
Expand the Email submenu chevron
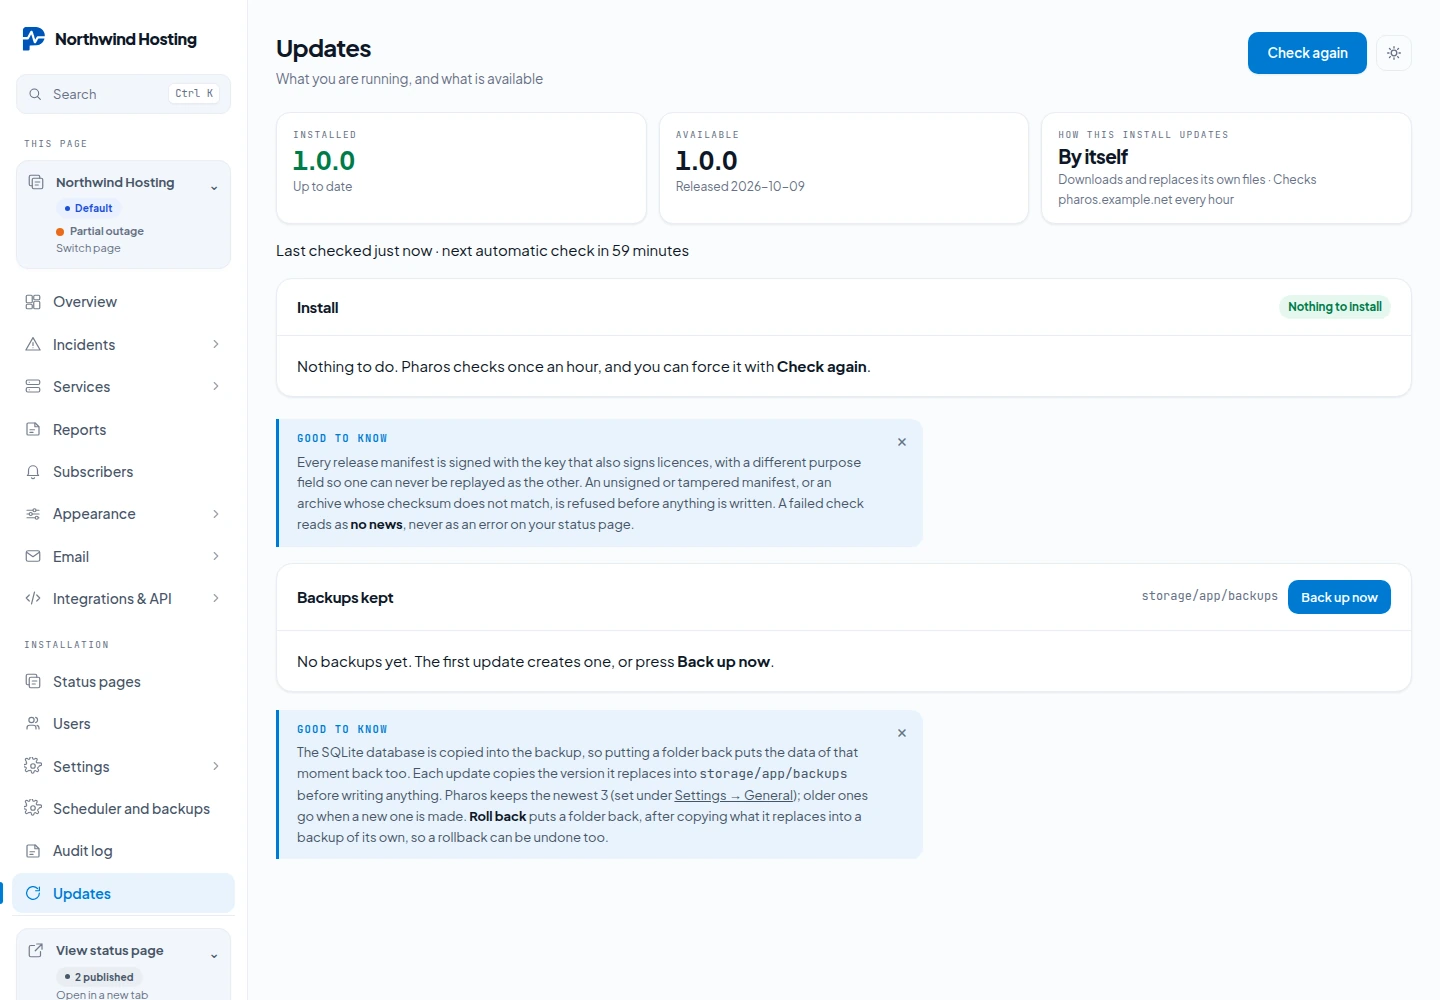point(216,556)
